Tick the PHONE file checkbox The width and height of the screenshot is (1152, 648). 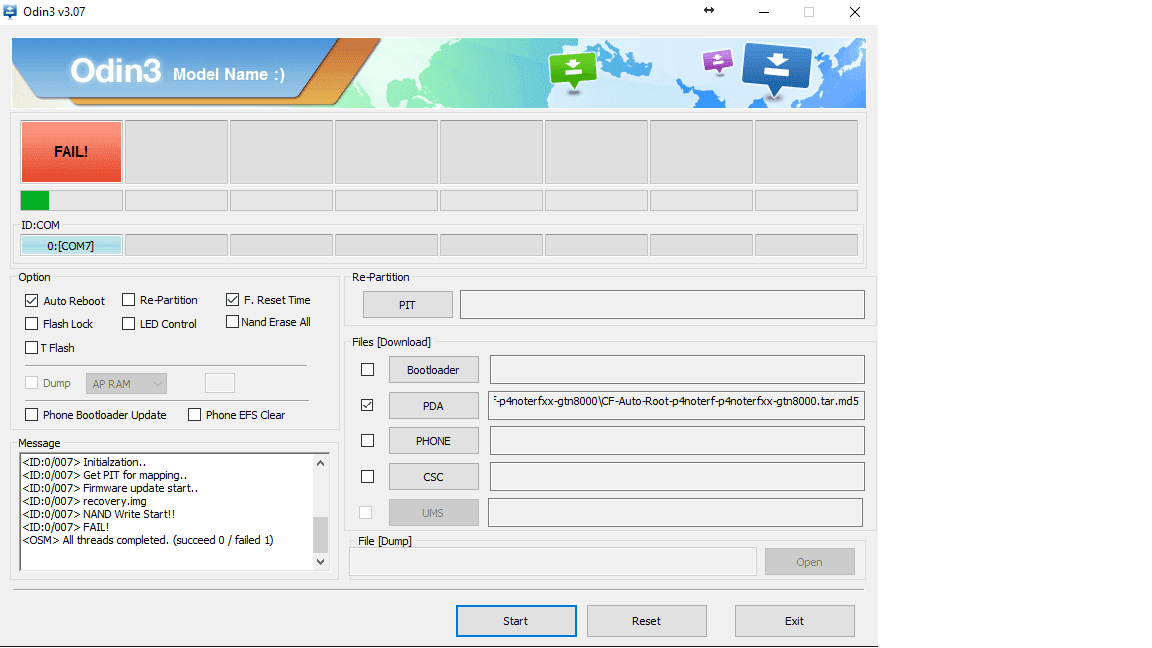point(367,440)
